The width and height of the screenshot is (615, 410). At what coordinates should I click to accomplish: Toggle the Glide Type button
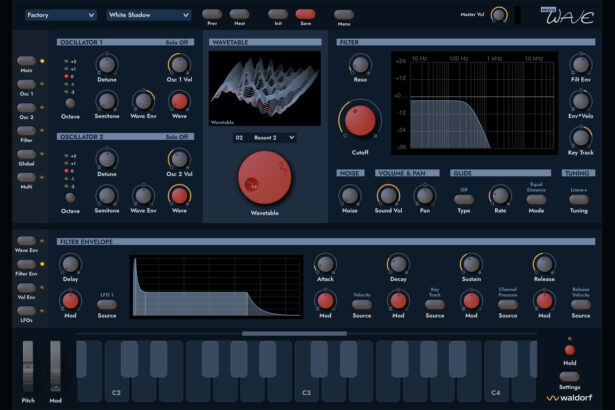464,200
